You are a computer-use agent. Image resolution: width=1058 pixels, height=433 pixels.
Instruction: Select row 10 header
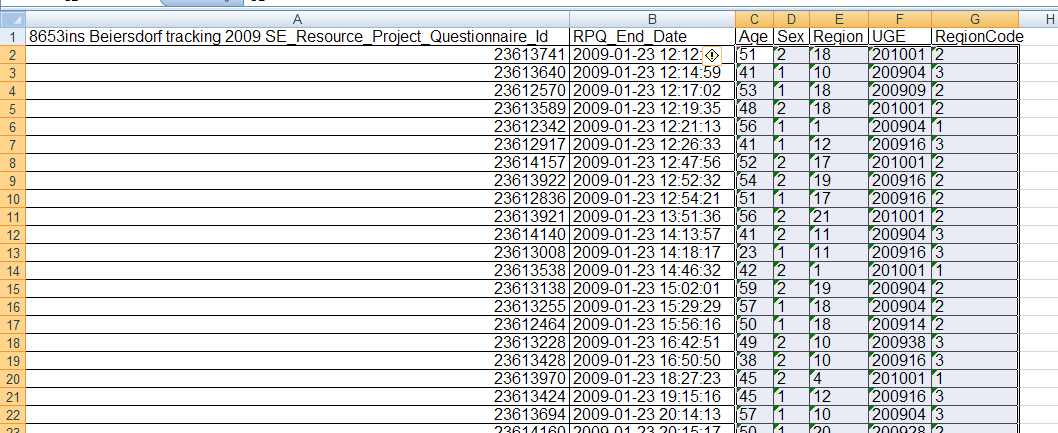click(12, 198)
